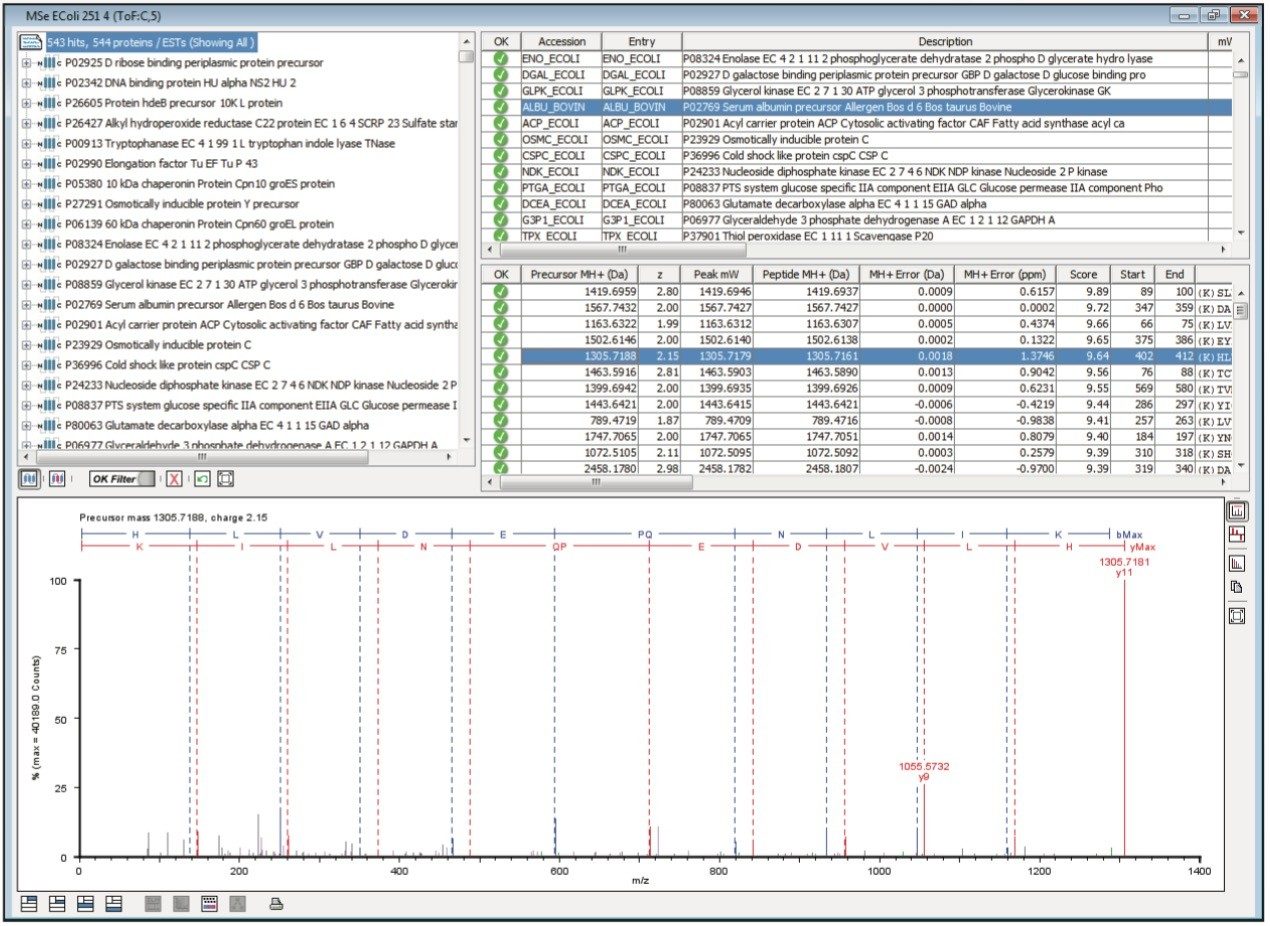Click the horizontal scrollbar thumb under the protein table

click(x=621, y=249)
